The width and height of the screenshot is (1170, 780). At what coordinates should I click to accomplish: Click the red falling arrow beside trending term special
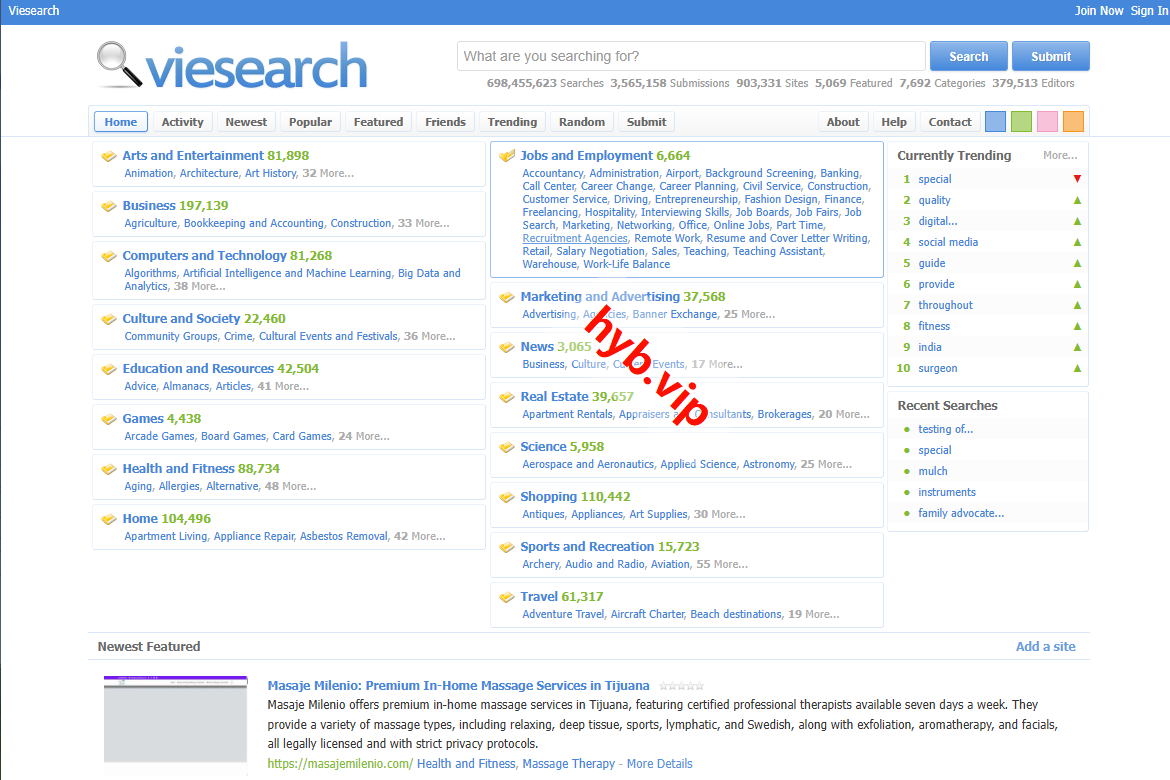1077,178
